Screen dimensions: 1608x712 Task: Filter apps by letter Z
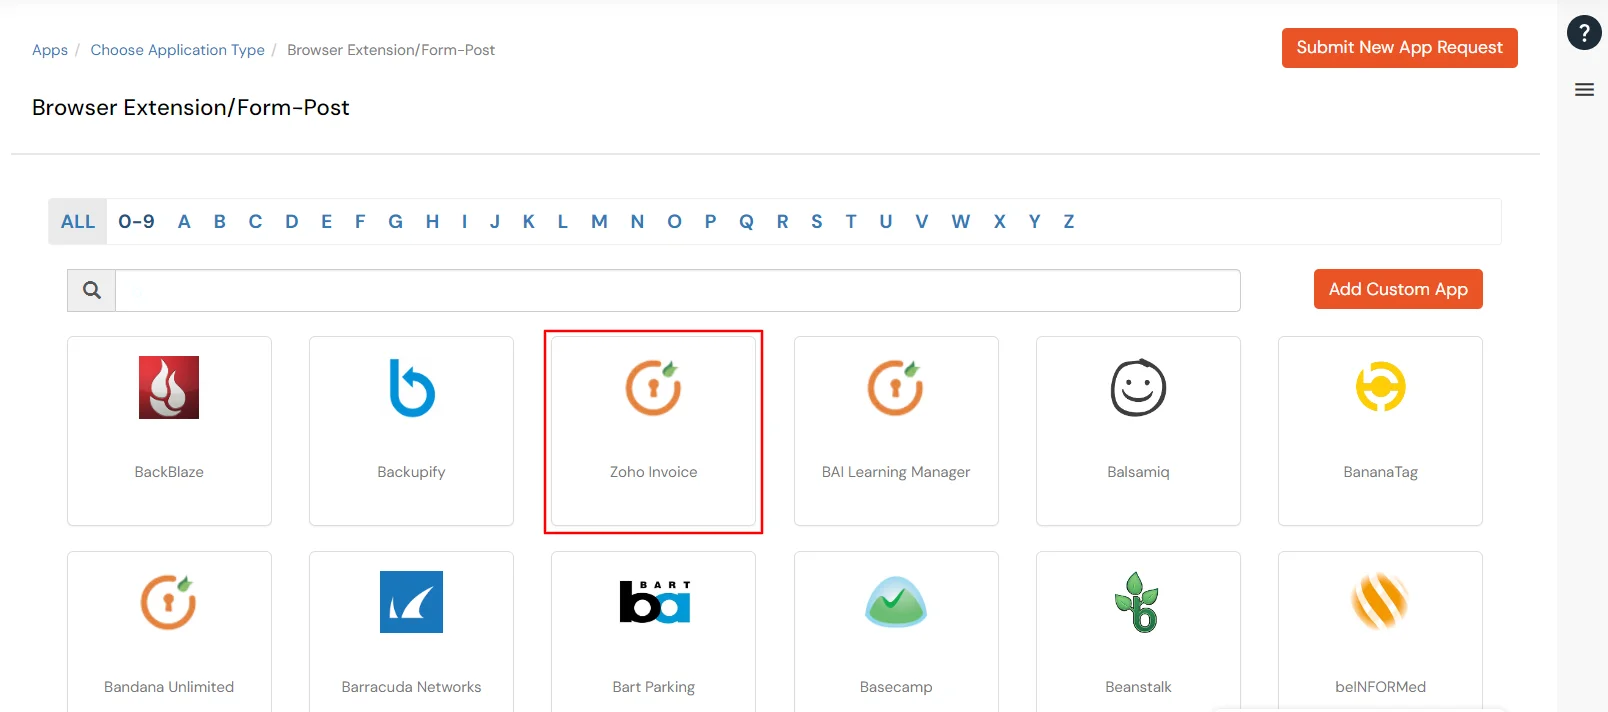point(1068,222)
